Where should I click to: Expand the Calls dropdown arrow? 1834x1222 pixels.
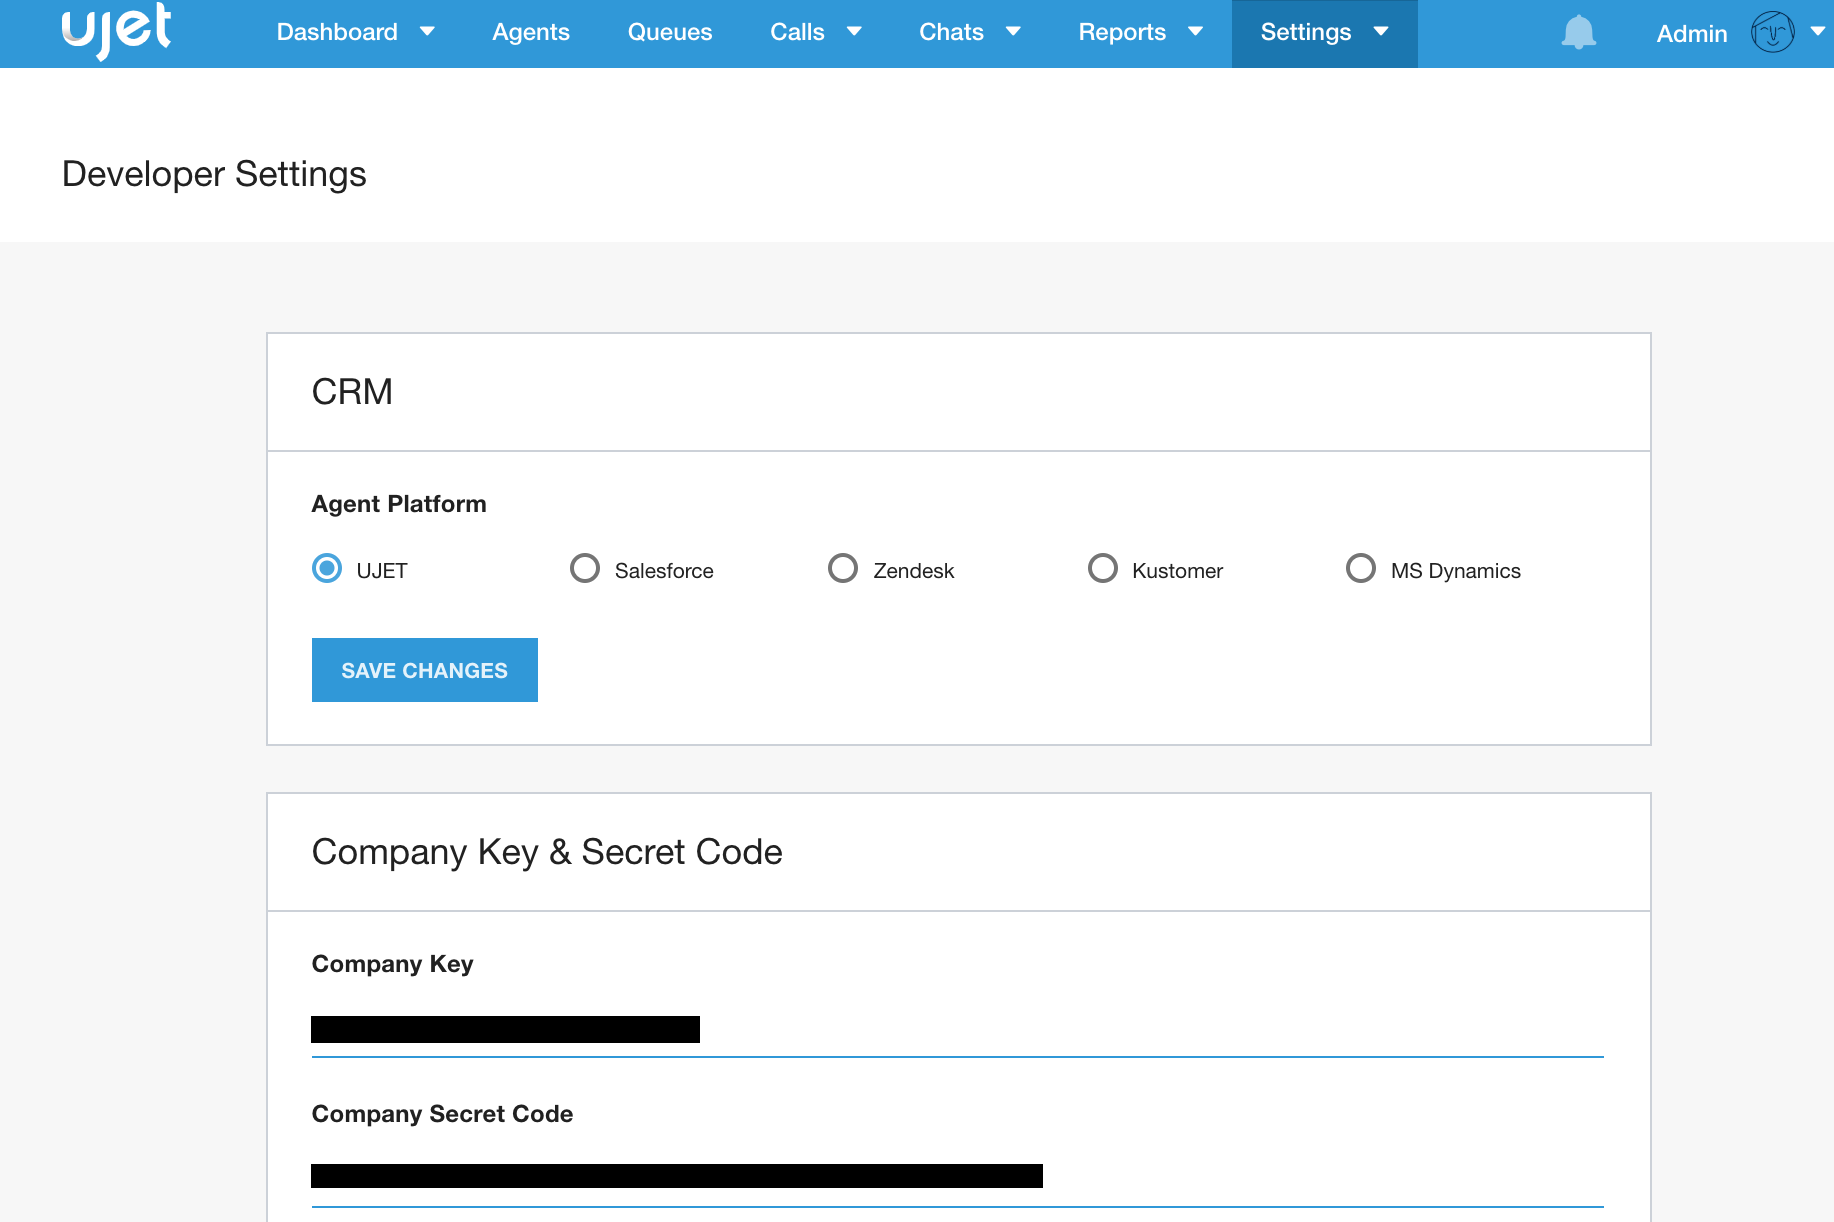coord(854,32)
